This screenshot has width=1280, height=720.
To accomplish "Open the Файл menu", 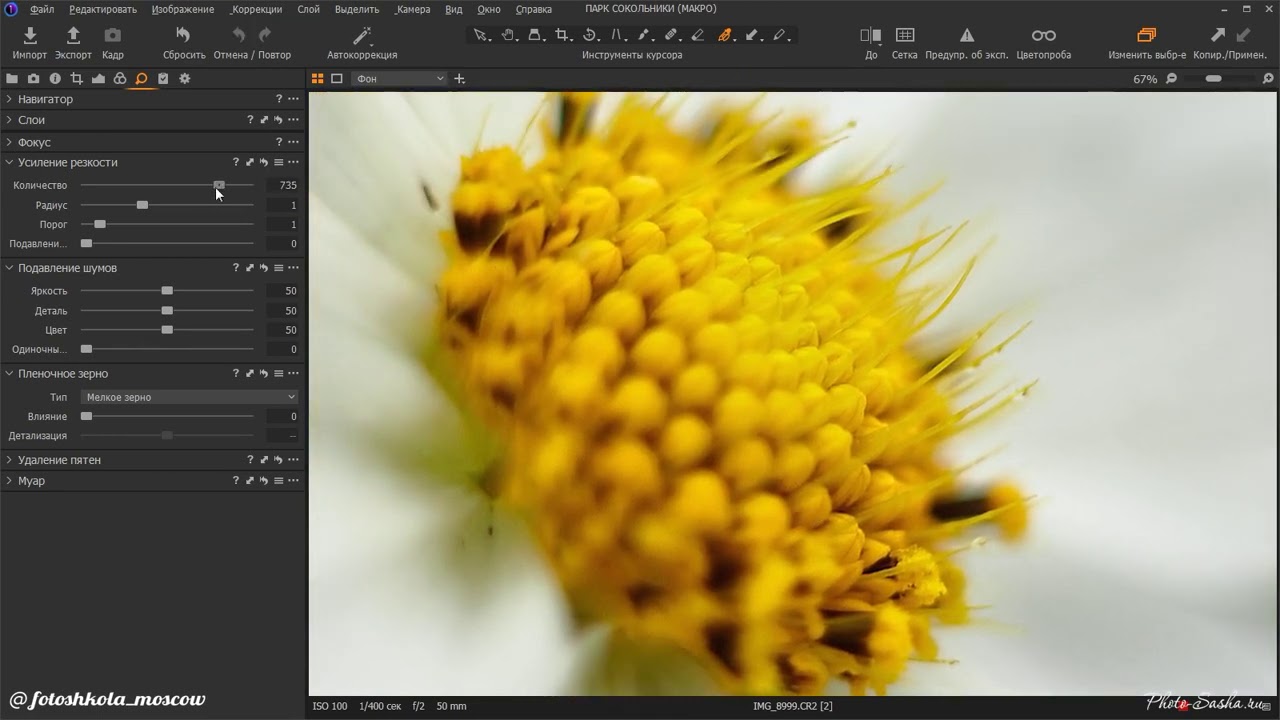I will pyautogui.click(x=42, y=9).
